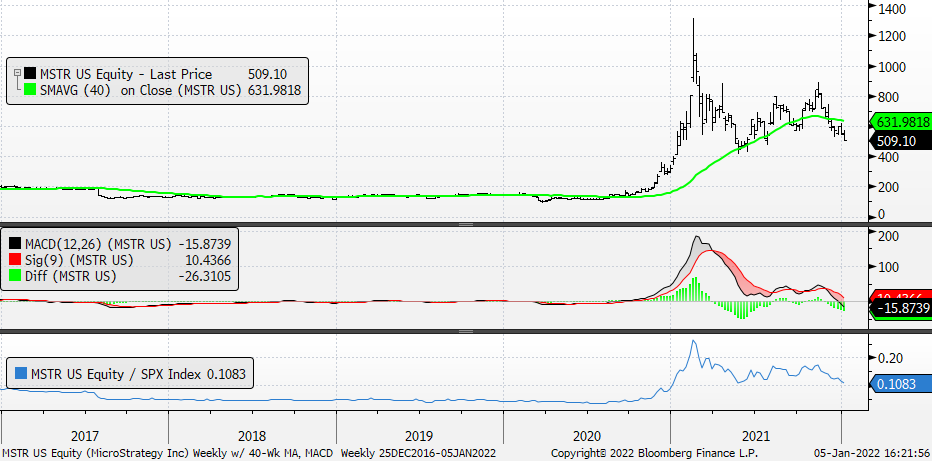
Task: Click 509.10 value in price legend
Action: click(x=267, y=74)
